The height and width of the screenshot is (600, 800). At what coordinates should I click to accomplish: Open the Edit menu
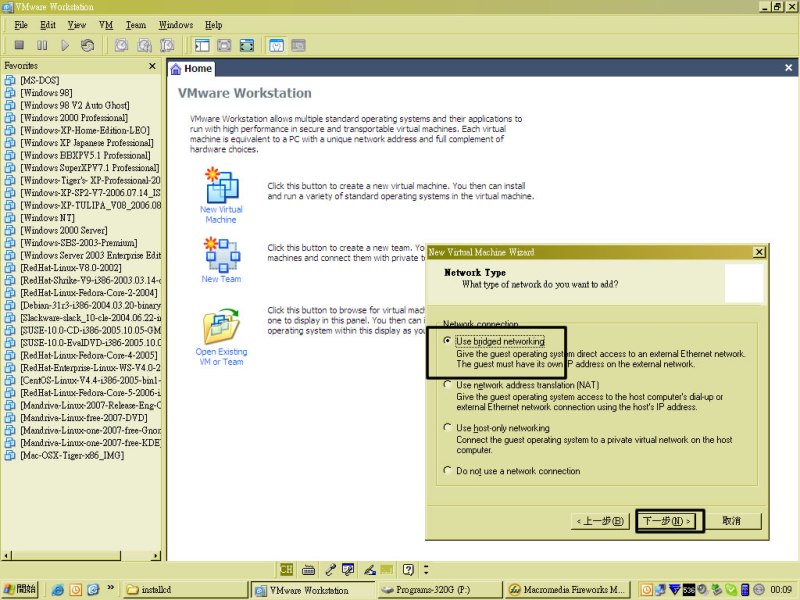pyautogui.click(x=48, y=25)
